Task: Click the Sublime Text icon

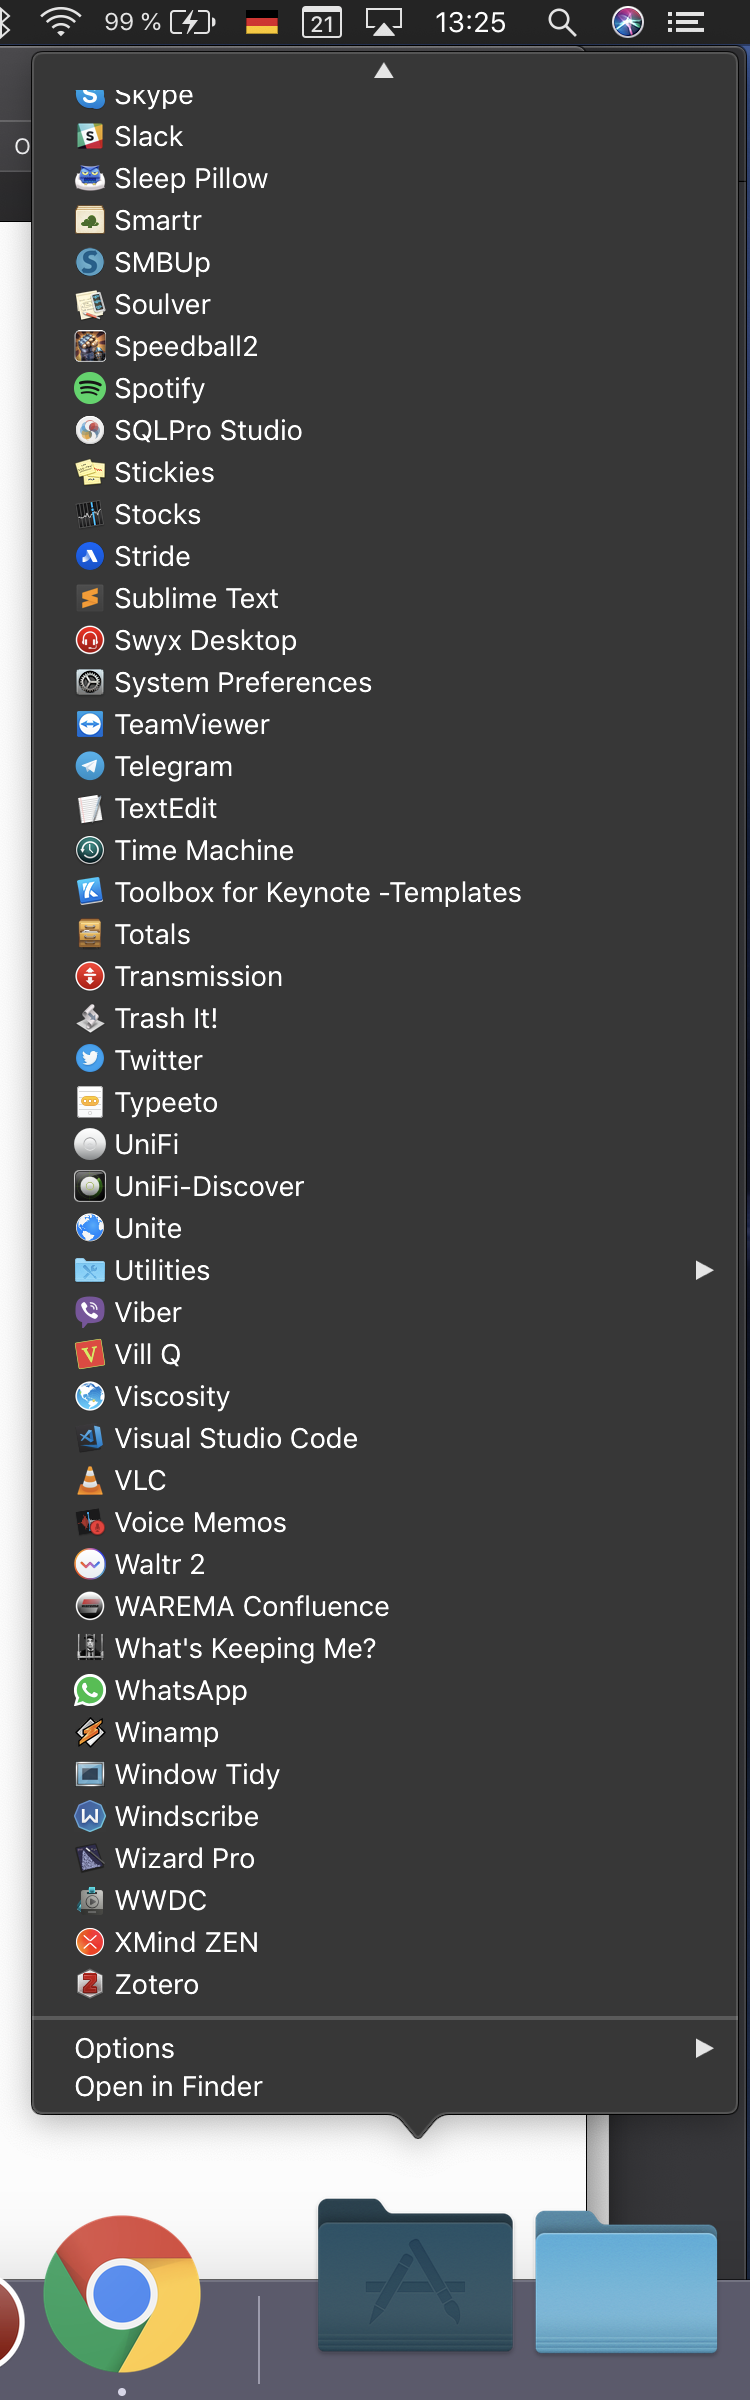Action: coord(90,598)
